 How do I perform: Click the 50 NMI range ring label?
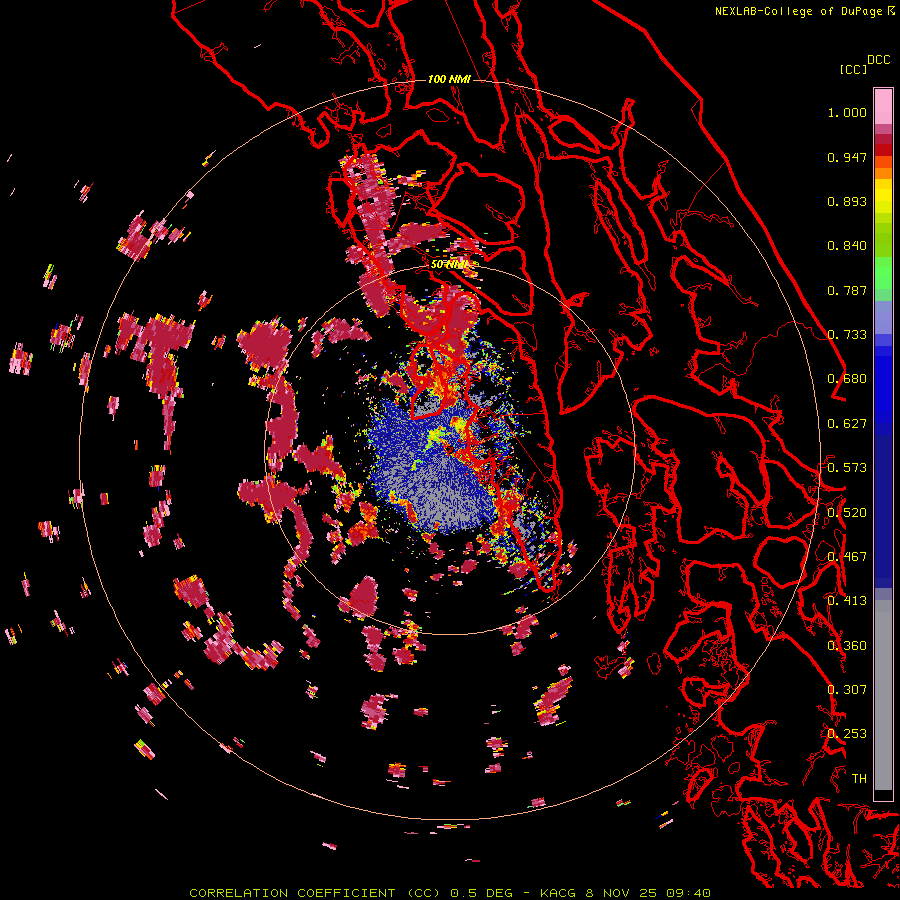tap(449, 265)
